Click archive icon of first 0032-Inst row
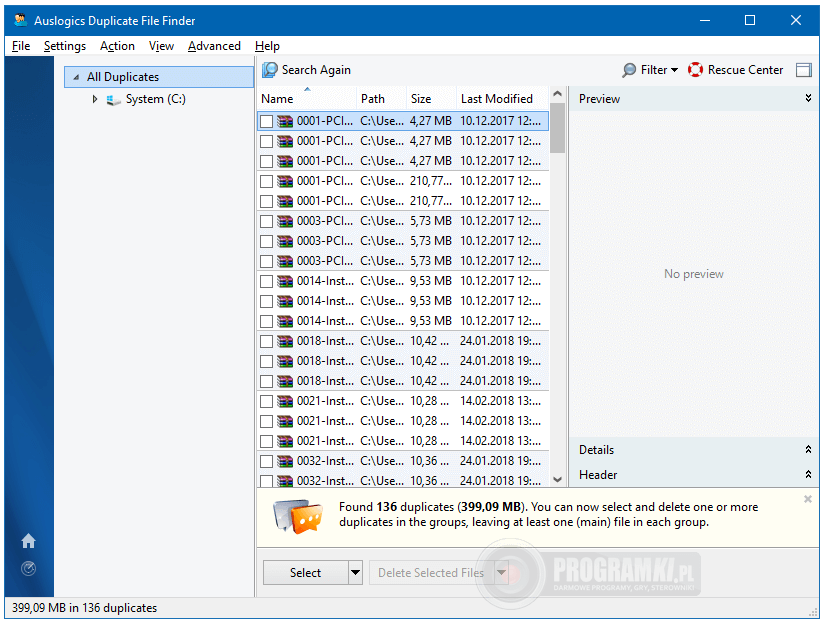Viewport: 827px width, 624px height. point(285,462)
